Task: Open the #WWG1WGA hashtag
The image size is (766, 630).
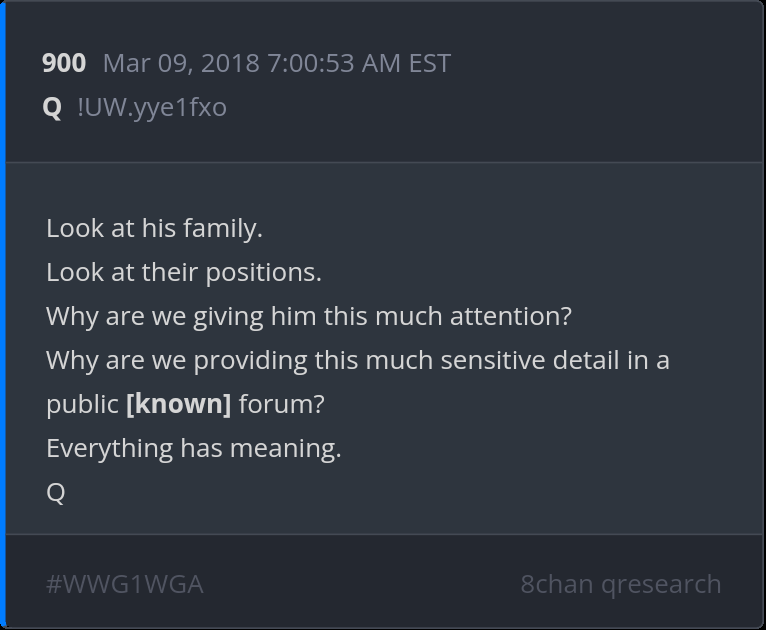Action: pos(125,584)
